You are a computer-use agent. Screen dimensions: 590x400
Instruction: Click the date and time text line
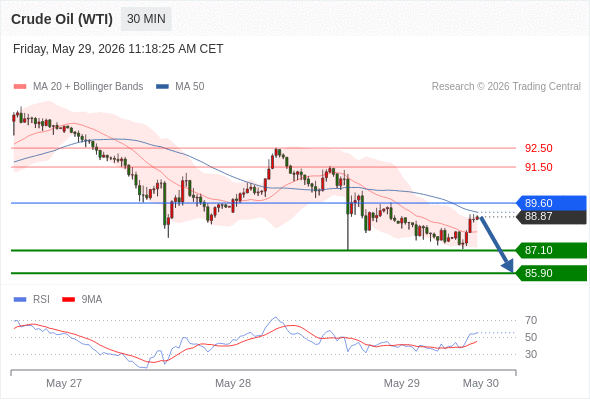tap(118, 49)
